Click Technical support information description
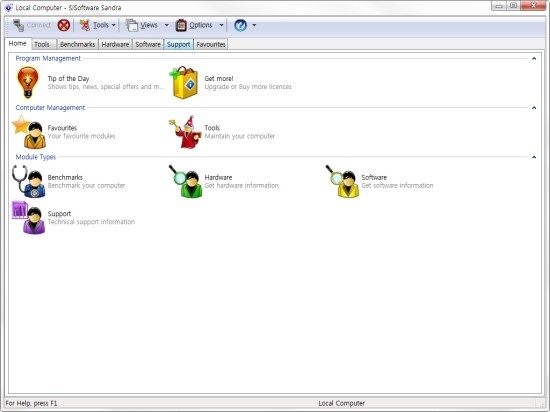The height and width of the screenshot is (412, 550). 91,222
